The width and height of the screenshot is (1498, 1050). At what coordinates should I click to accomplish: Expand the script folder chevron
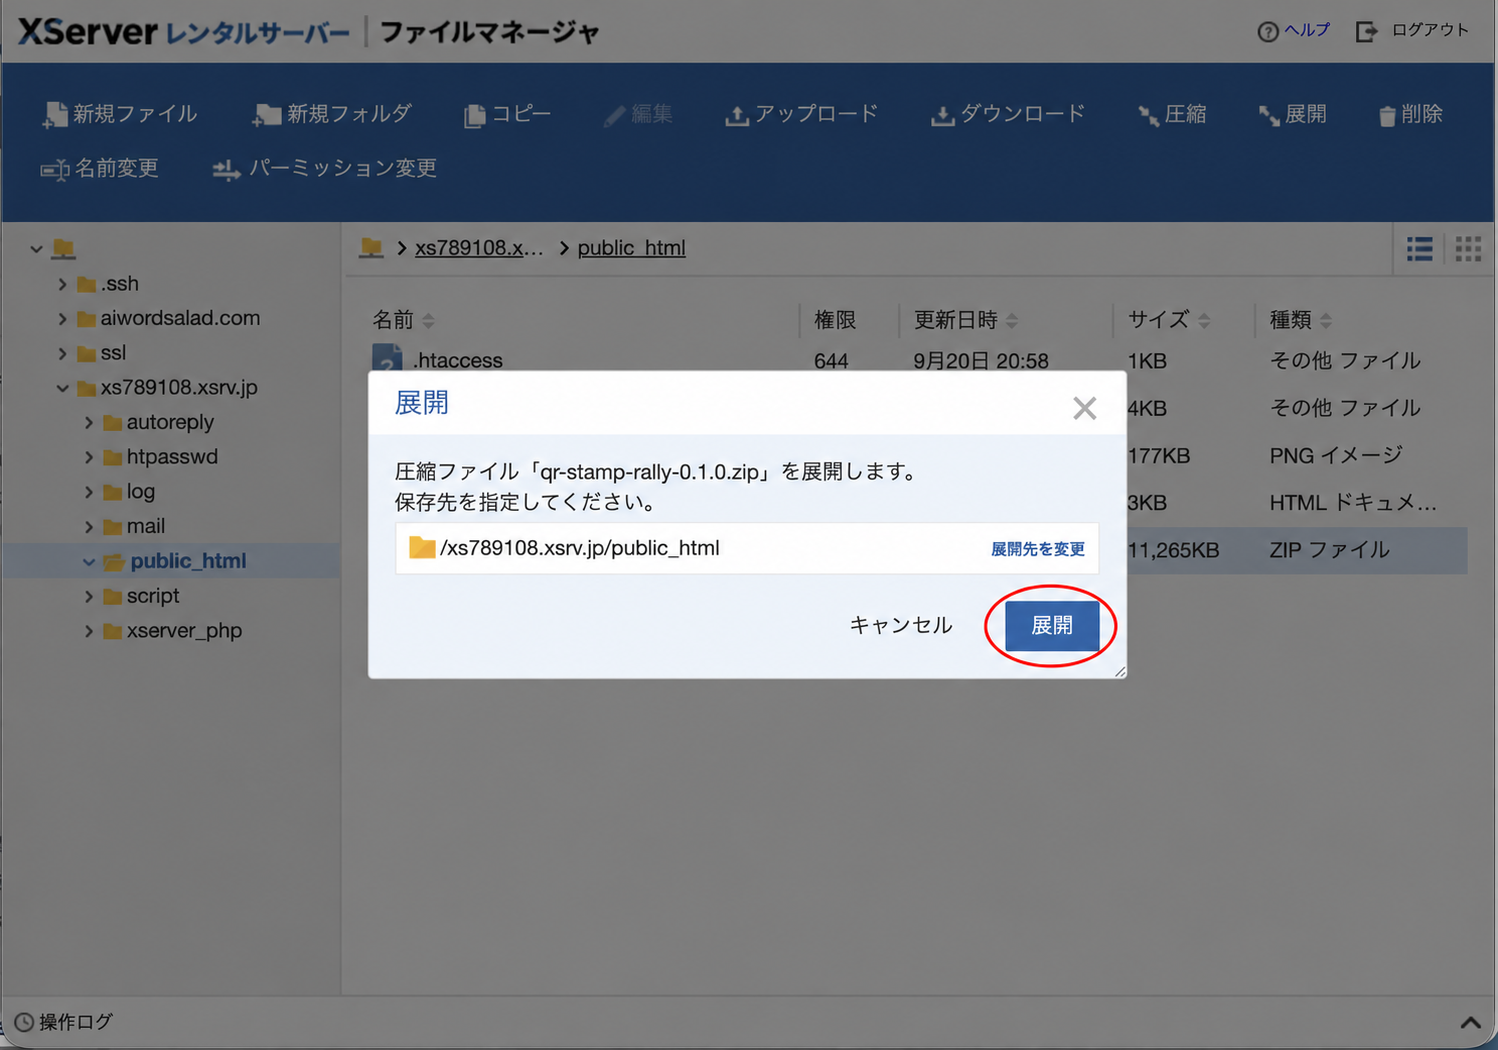pyautogui.click(x=88, y=596)
